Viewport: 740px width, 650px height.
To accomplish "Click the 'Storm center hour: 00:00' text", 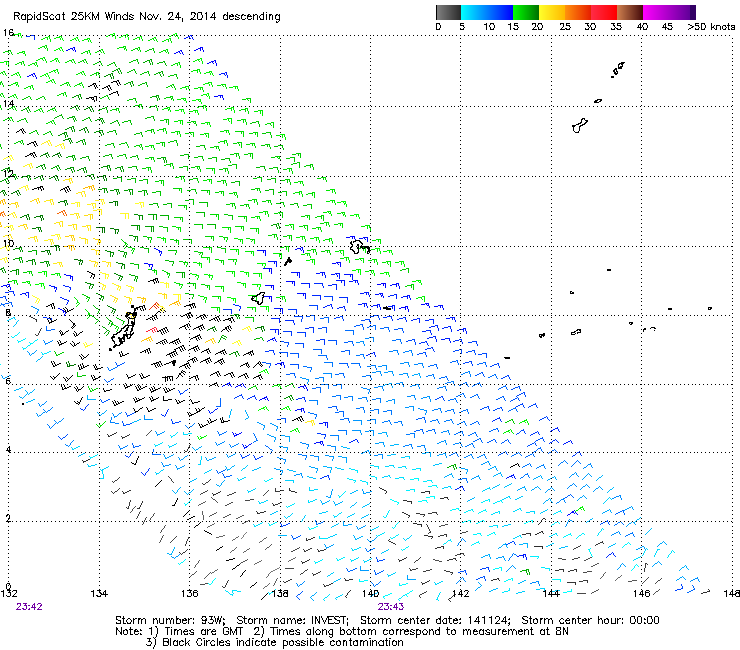I will pos(590,620).
